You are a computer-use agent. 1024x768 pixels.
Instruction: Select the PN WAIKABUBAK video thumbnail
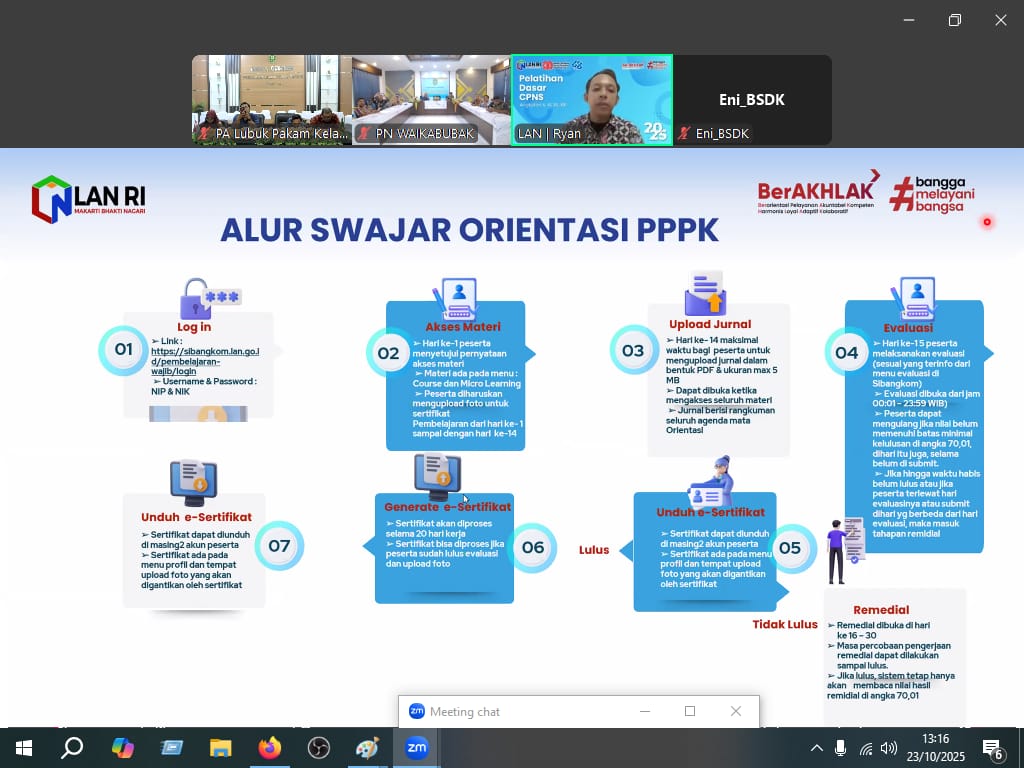point(431,100)
